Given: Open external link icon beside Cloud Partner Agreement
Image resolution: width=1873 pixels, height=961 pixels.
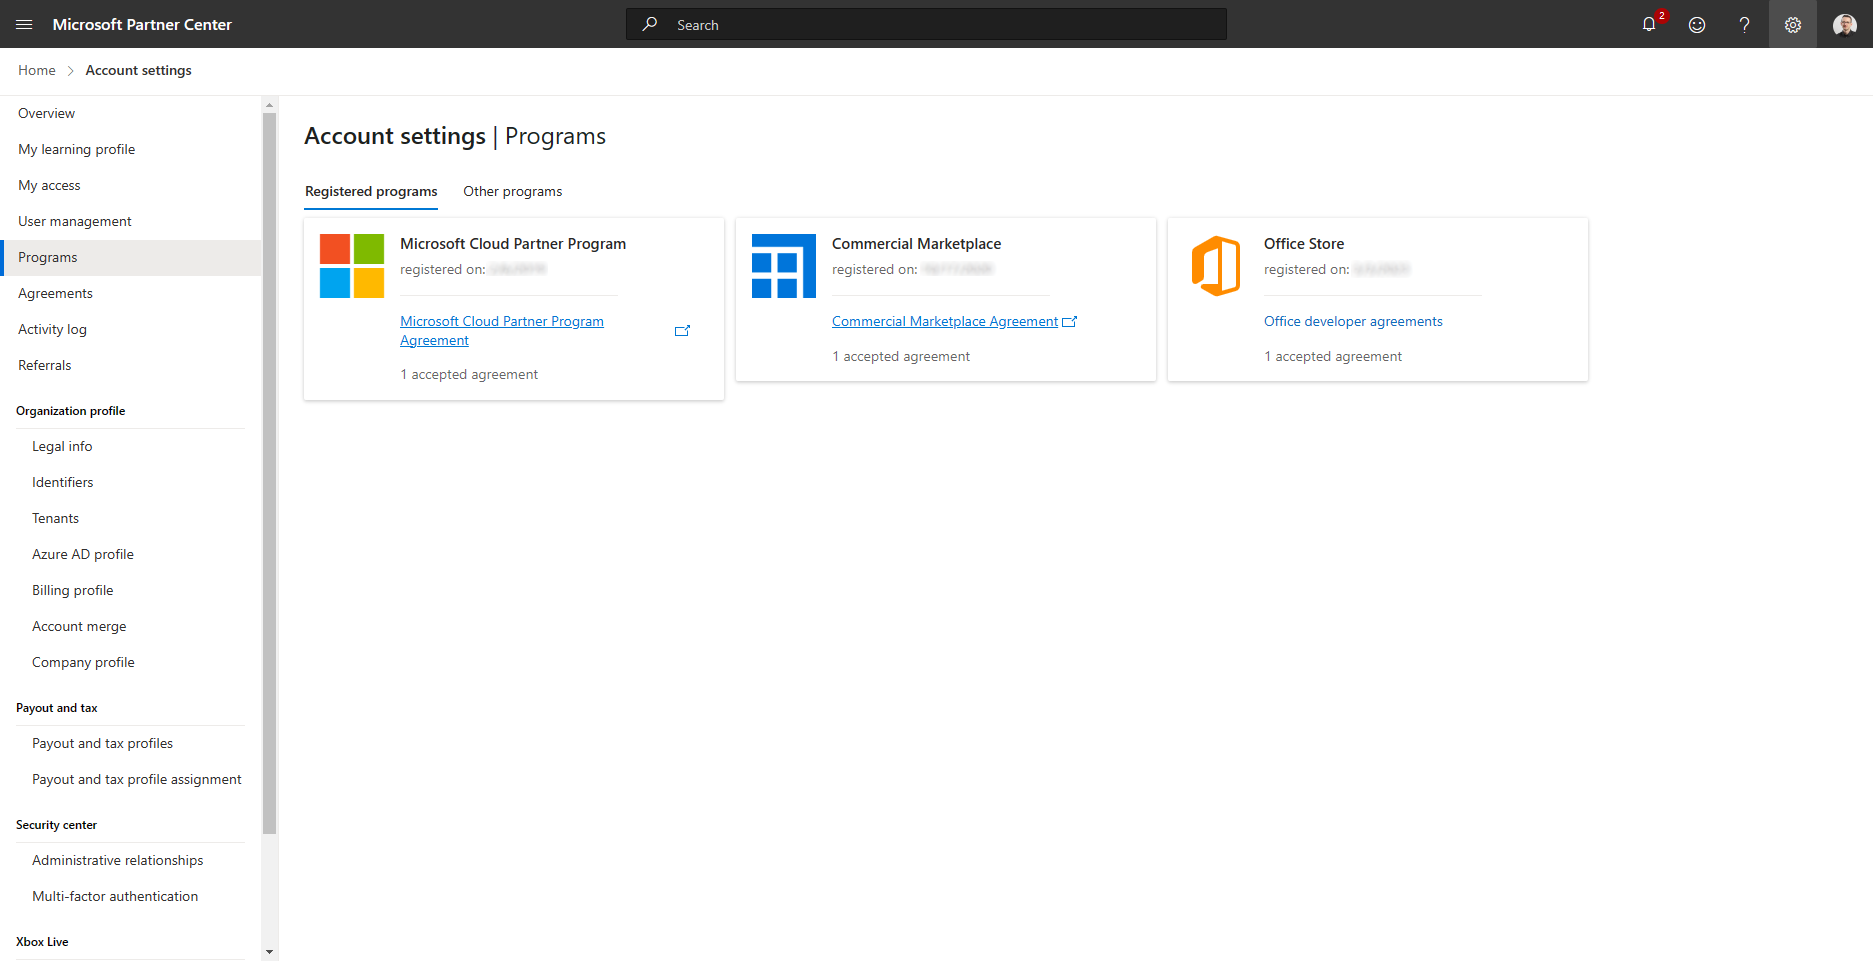Looking at the screenshot, I should [x=682, y=331].
